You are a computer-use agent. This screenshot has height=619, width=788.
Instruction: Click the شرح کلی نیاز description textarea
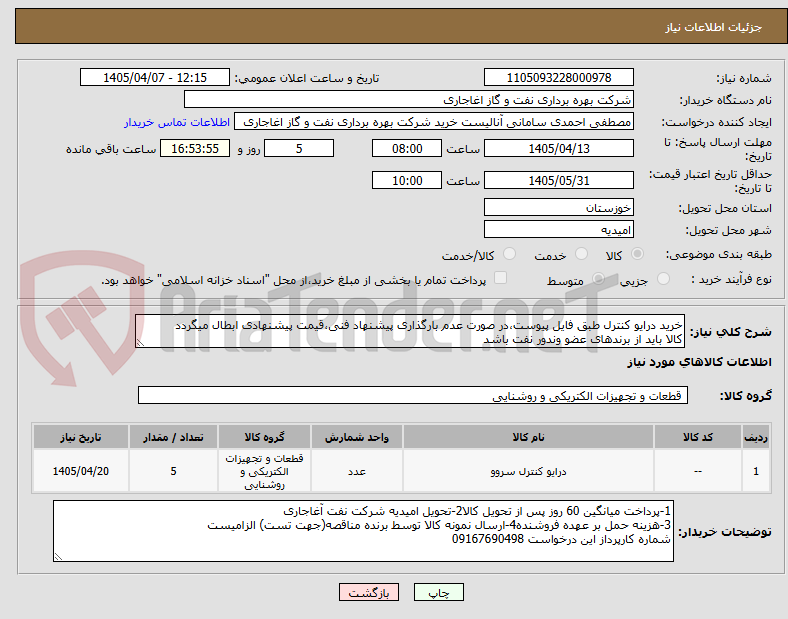click(410, 332)
